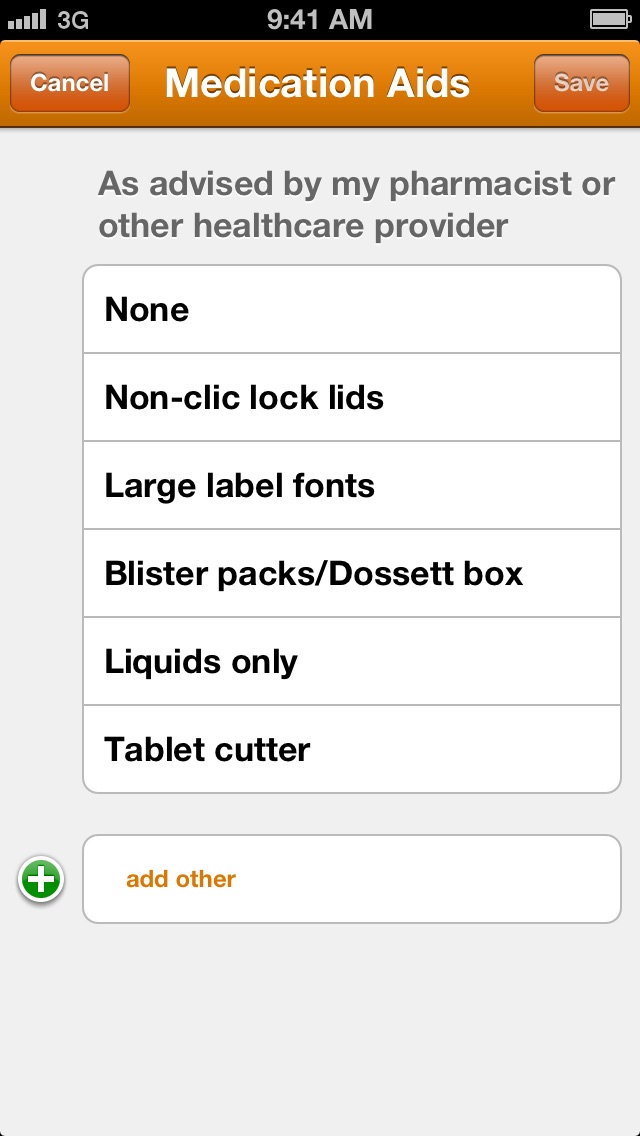640x1136 pixels.
Task: Tap the pharmacist advice heading text
Action: click(x=355, y=205)
